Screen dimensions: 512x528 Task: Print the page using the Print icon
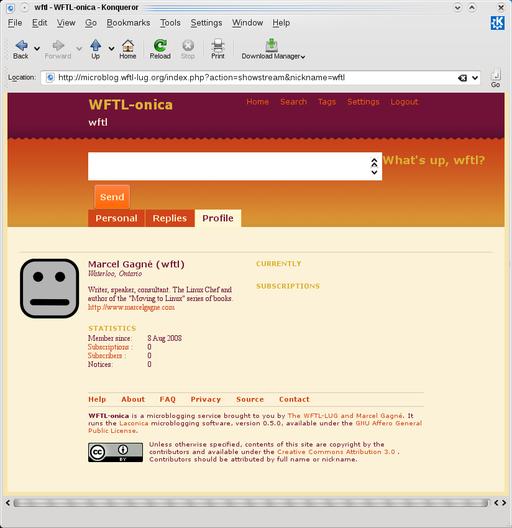tap(218, 45)
